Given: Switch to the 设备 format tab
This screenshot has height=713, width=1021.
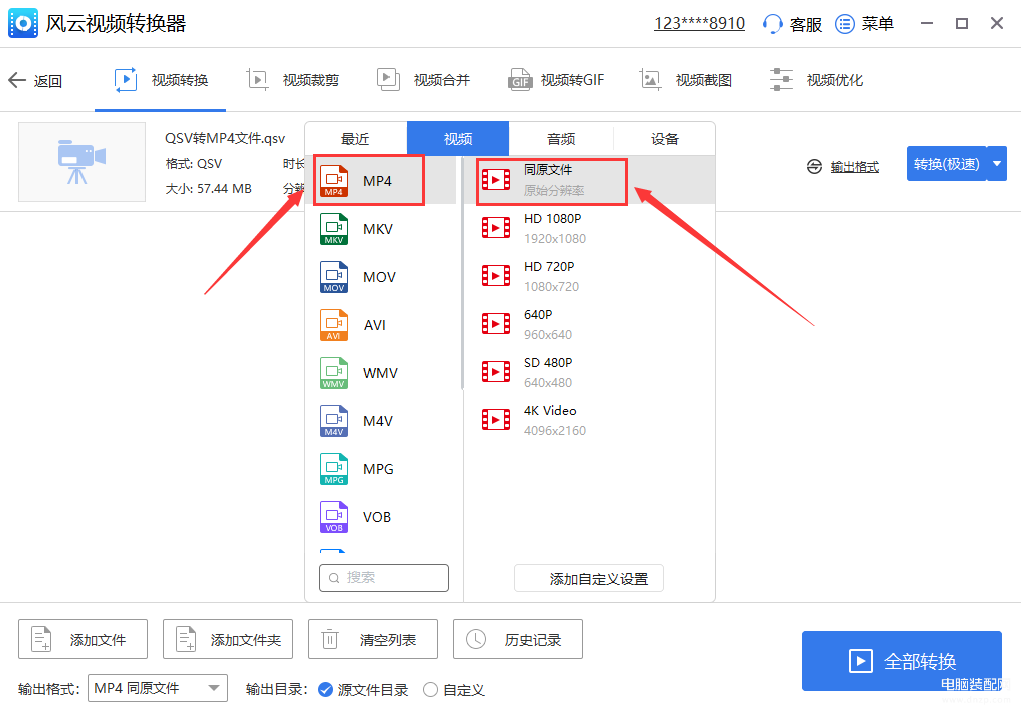Looking at the screenshot, I should 665,139.
